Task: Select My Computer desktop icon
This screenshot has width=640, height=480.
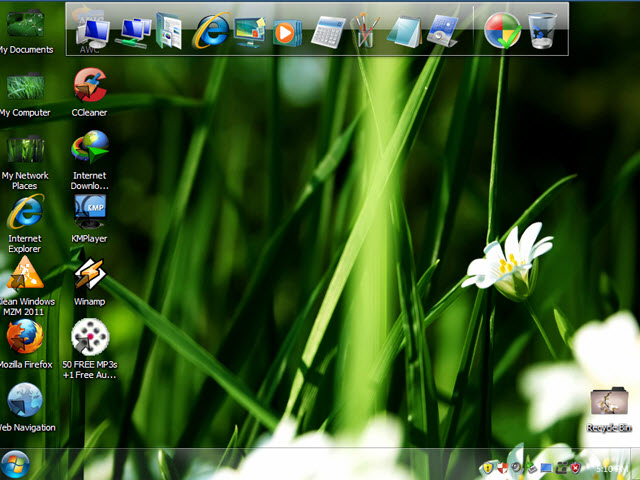Action: 25,95
